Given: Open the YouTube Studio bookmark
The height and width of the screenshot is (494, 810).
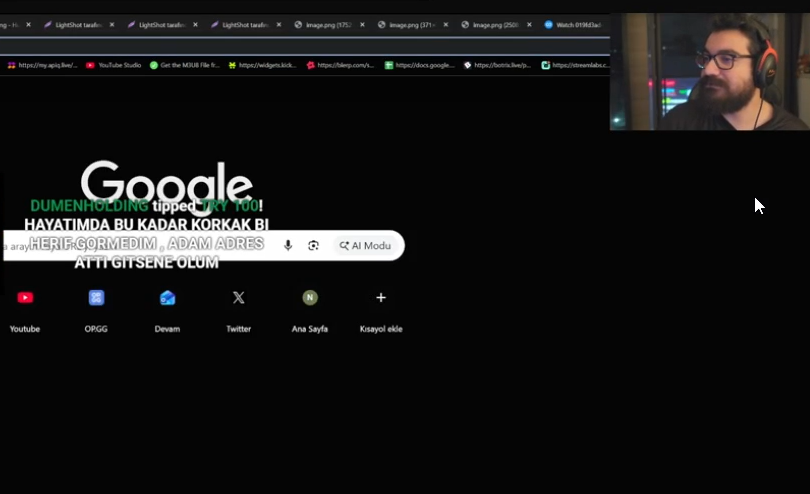Looking at the screenshot, I should [114, 65].
